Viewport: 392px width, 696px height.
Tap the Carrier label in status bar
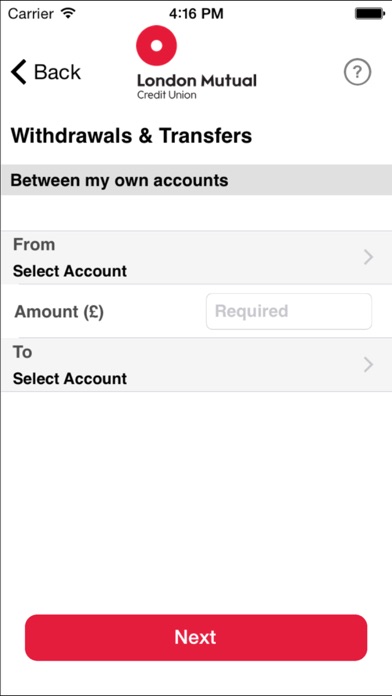point(32,14)
